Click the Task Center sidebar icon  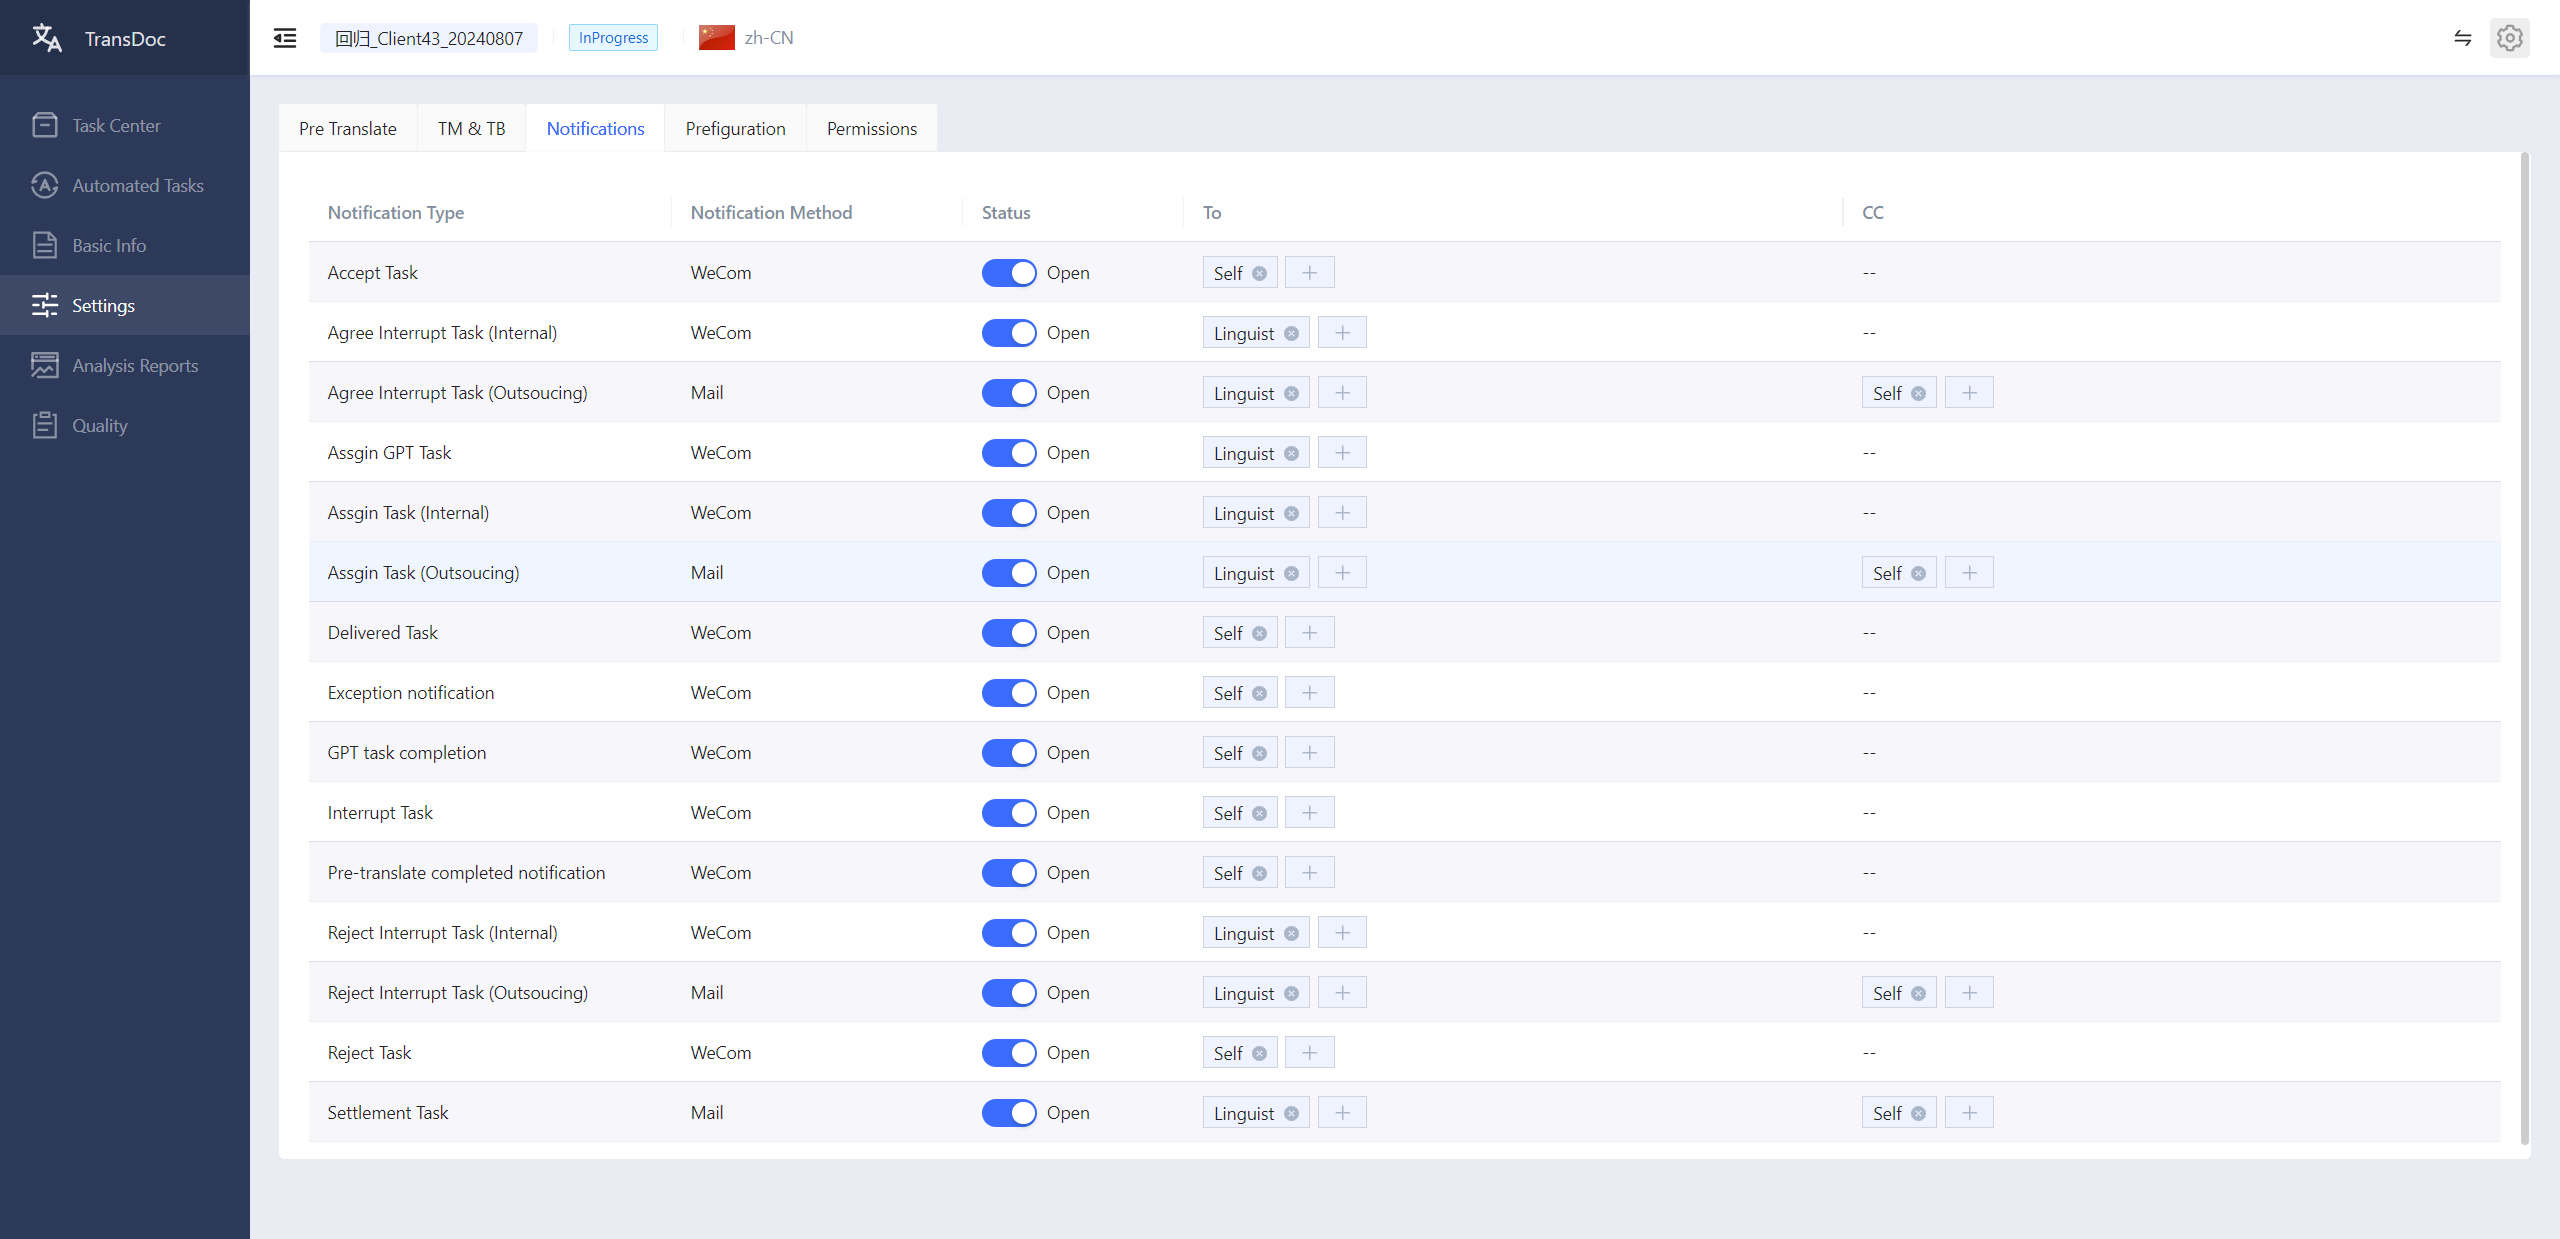(x=45, y=125)
